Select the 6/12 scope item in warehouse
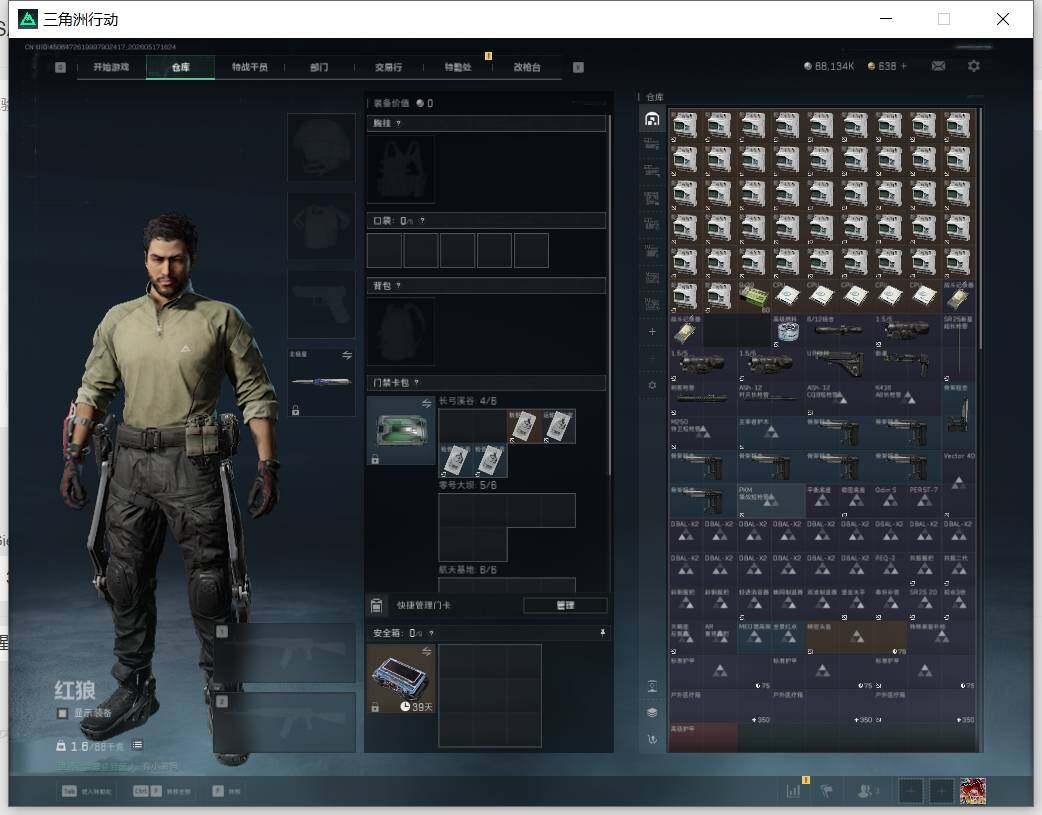Screen dimensions: 1042x815 pyautogui.click(x=839, y=331)
